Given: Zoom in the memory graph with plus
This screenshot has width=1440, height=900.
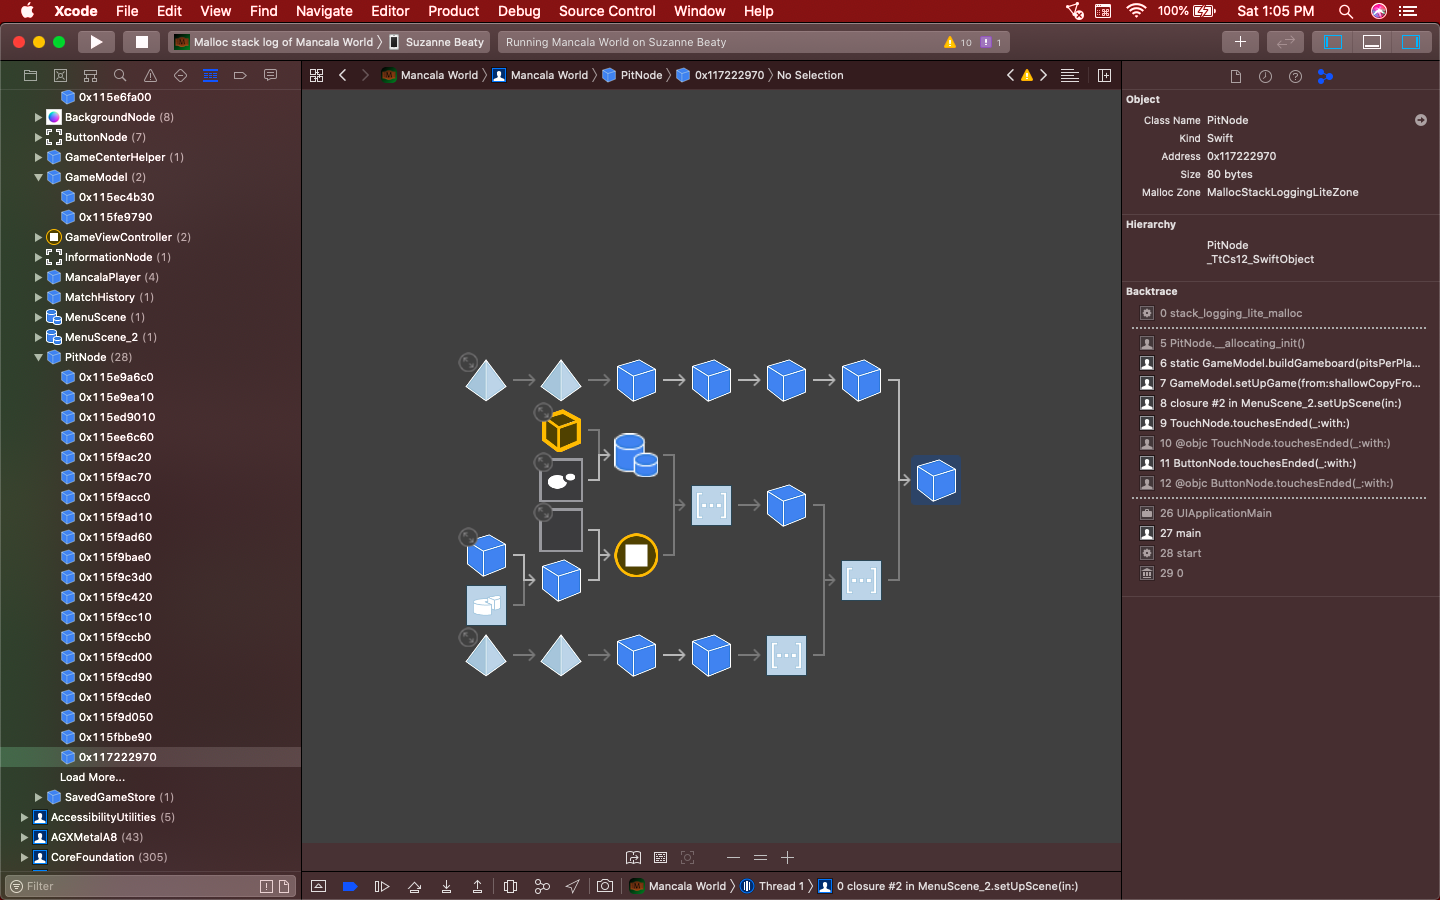Looking at the screenshot, I should tap(787, 857).
